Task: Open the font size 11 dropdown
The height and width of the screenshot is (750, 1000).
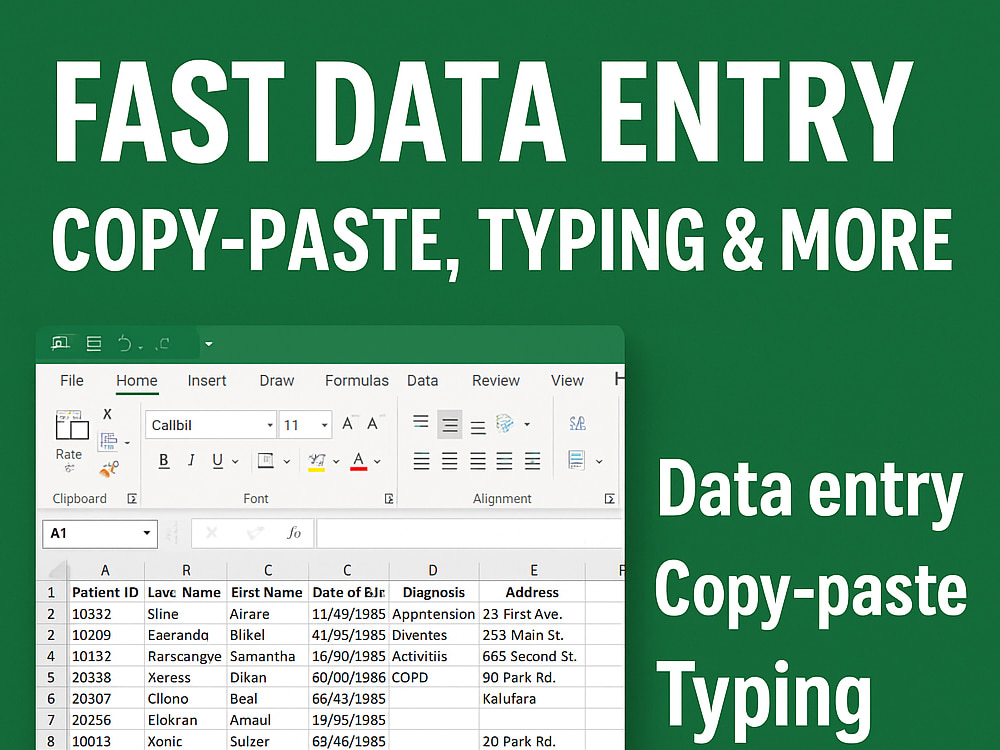Action: coord(325,425)
